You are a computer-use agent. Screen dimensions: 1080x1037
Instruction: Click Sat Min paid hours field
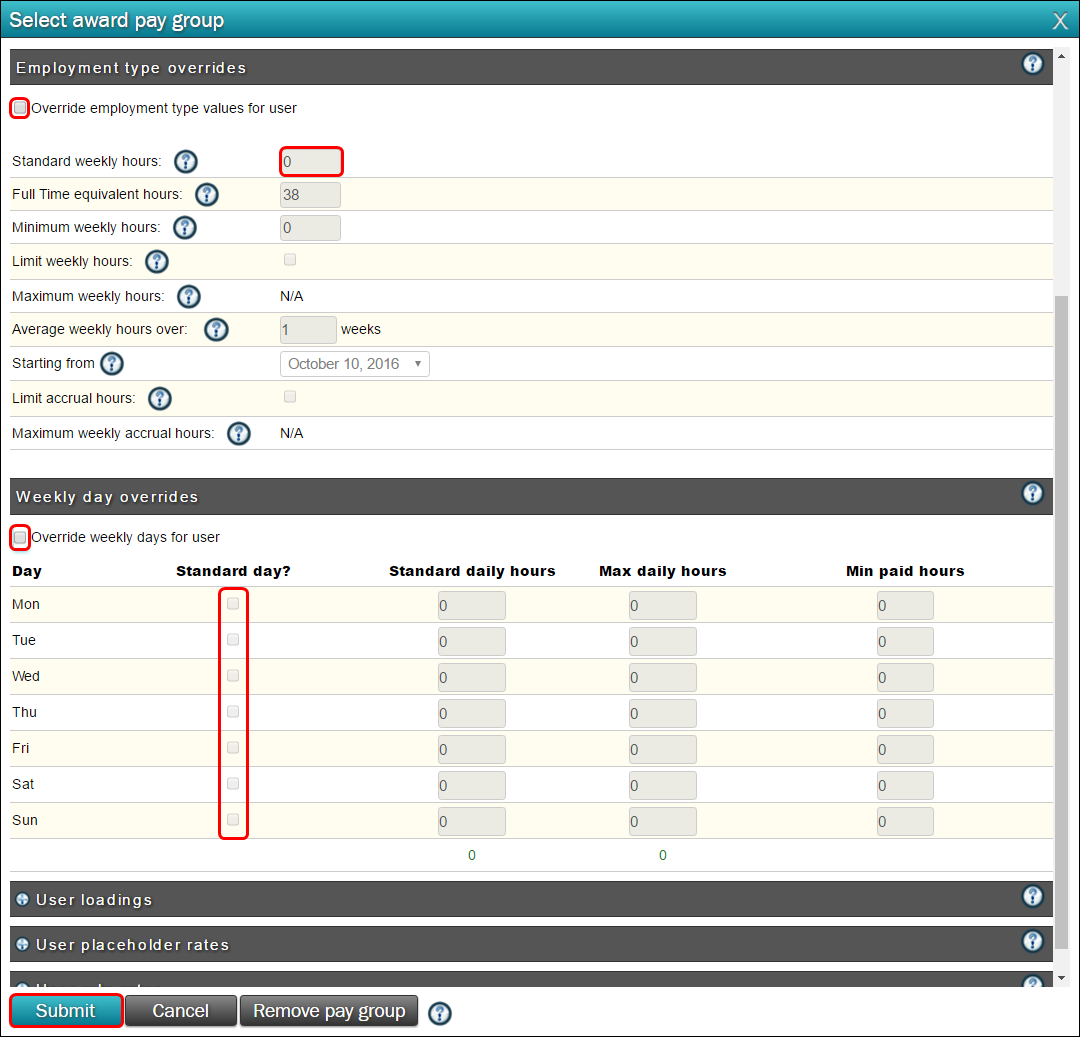905,786
